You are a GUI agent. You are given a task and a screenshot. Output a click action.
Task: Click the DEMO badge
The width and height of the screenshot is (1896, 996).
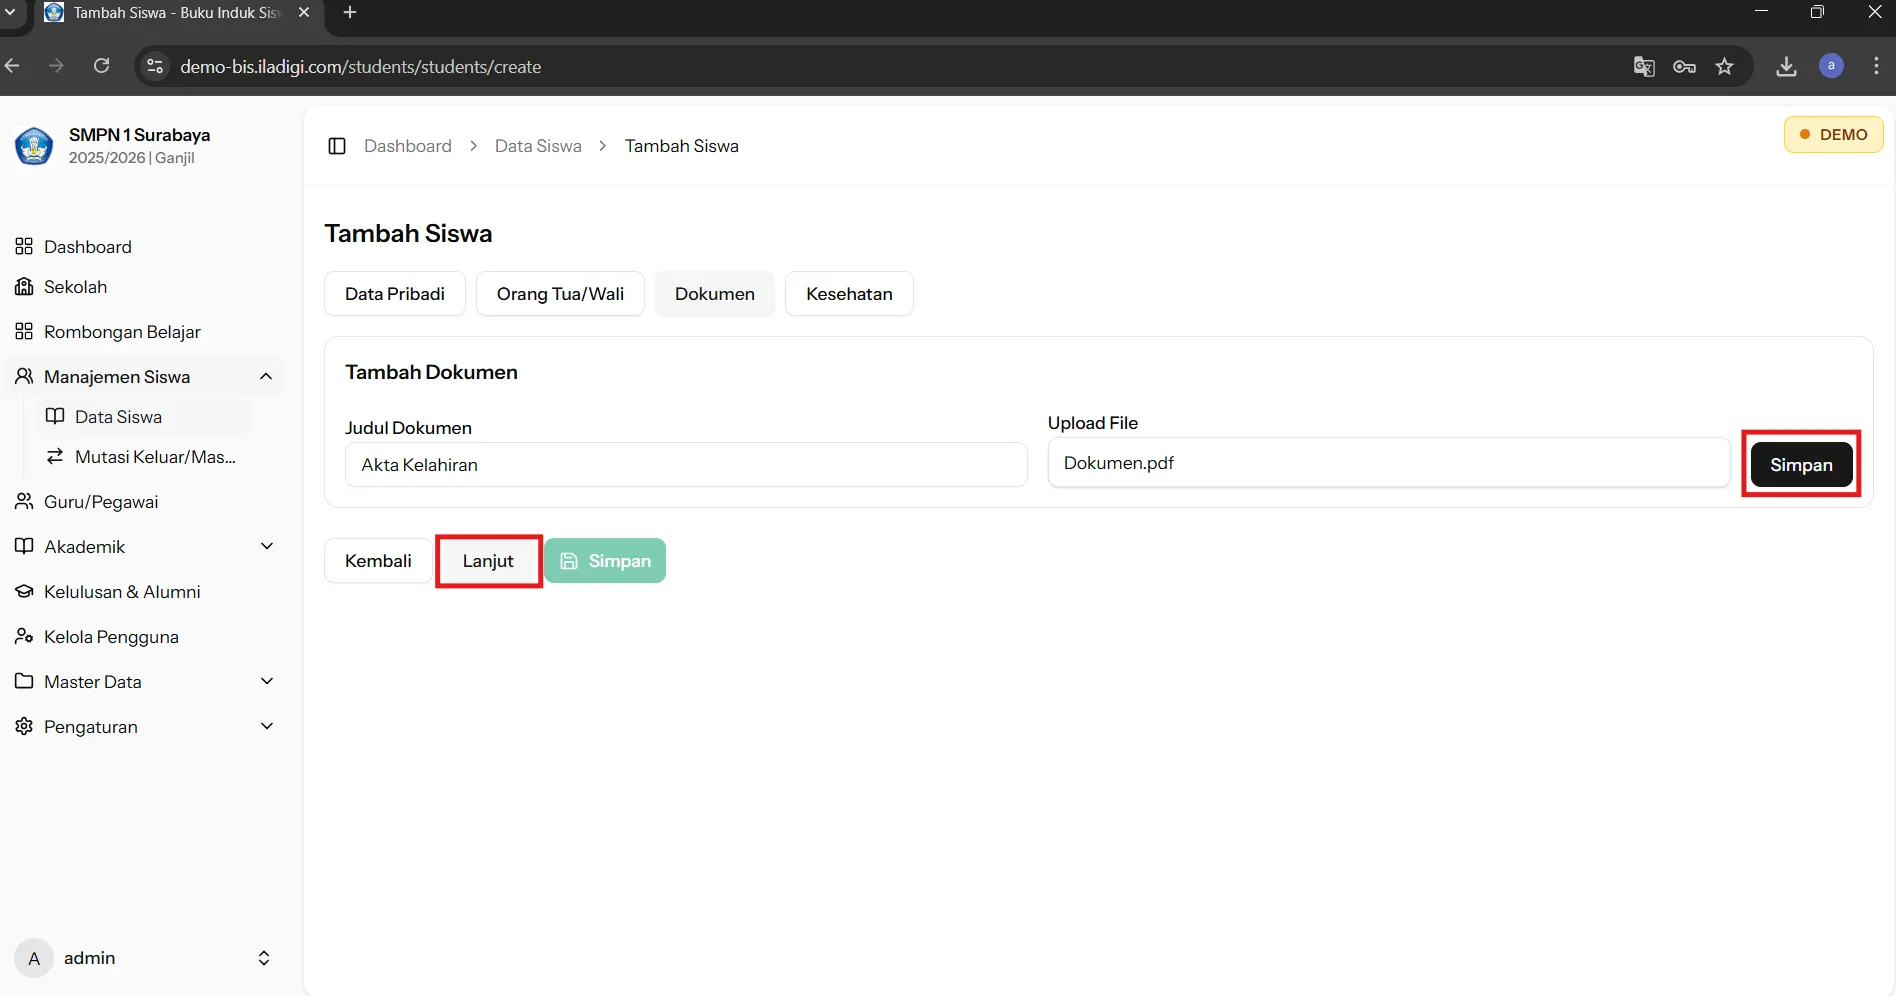click(1833, 134)
